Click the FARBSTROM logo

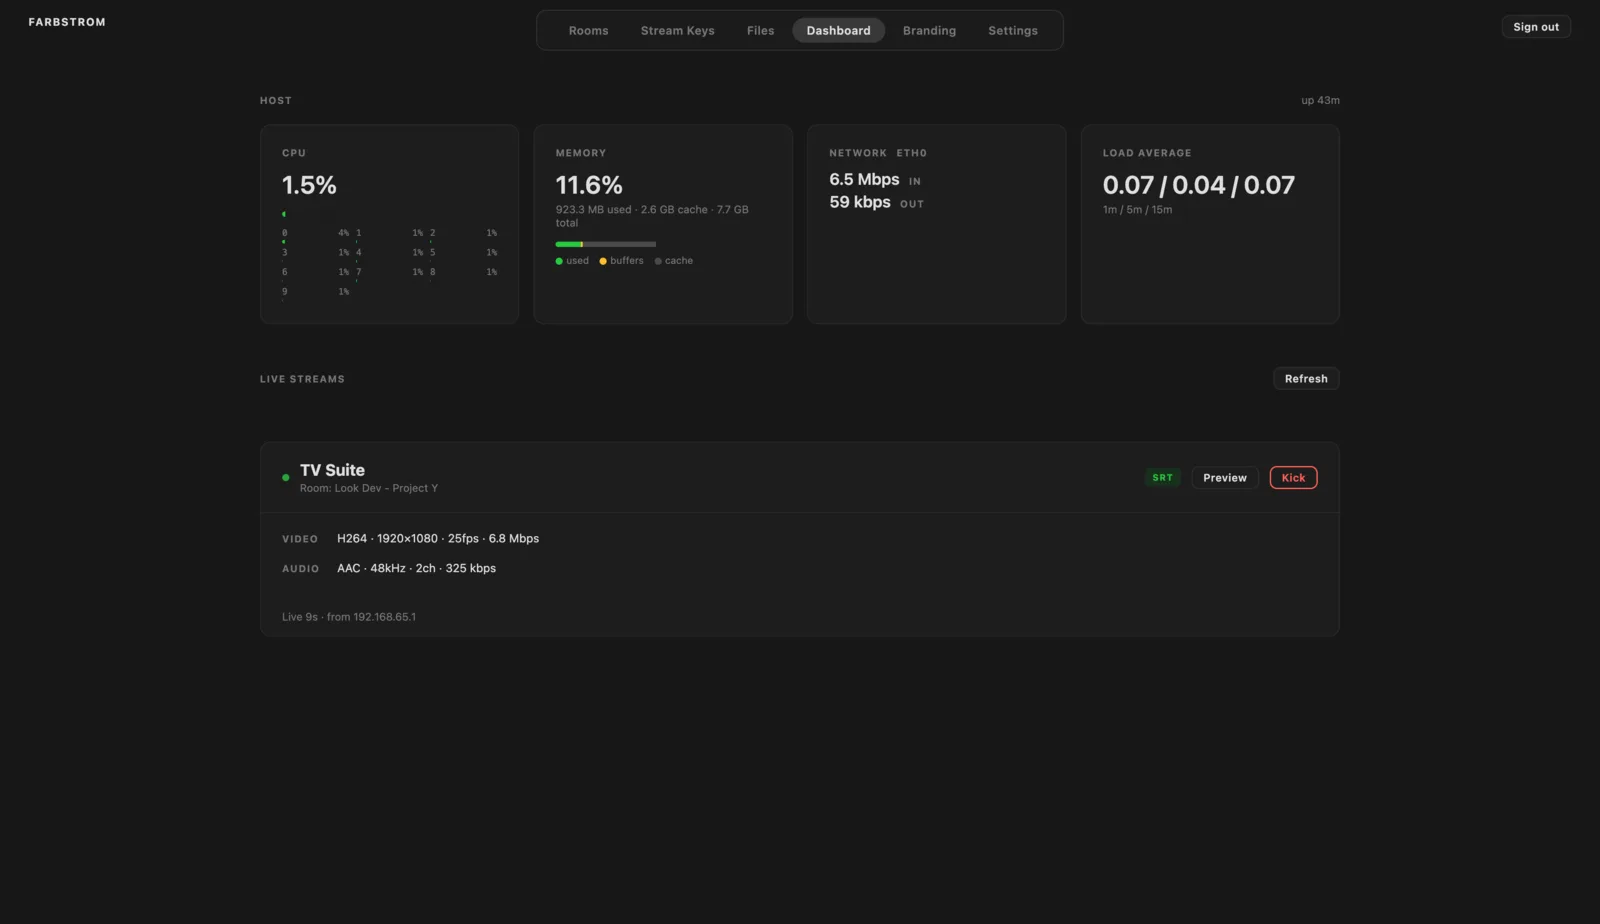tap(67, 22)
